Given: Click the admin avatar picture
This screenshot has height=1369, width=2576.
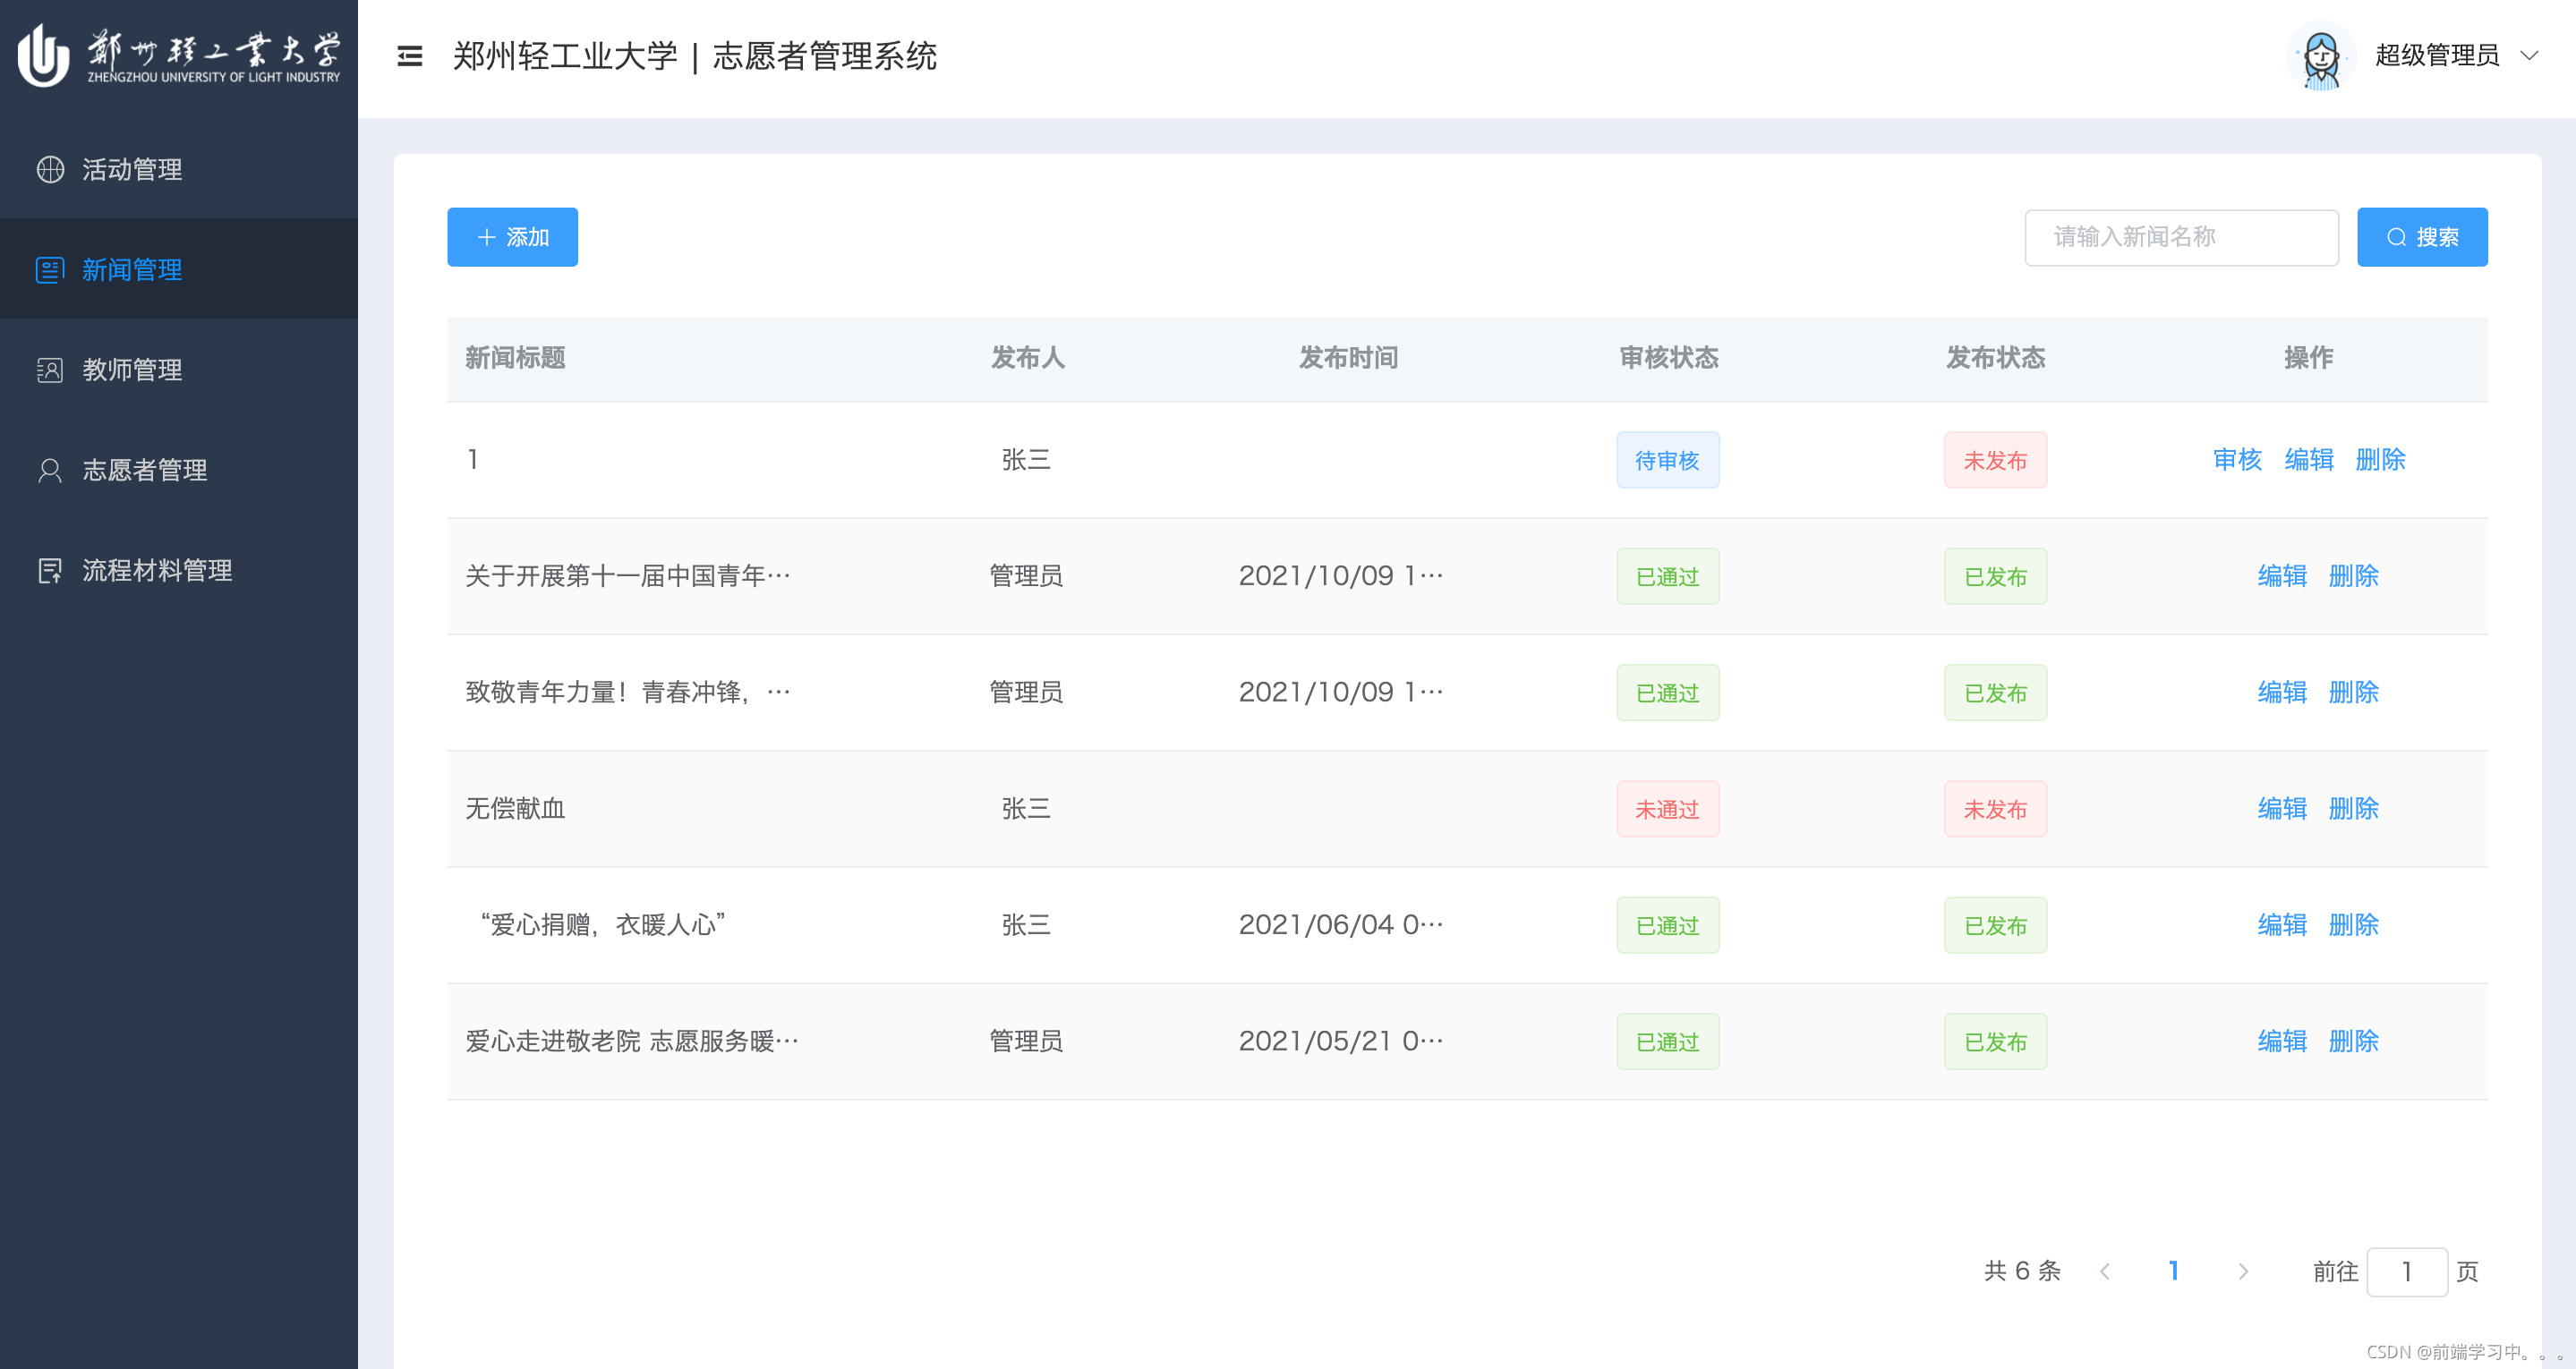Looking at the screenshot, I should click(x=2320, y=56).
